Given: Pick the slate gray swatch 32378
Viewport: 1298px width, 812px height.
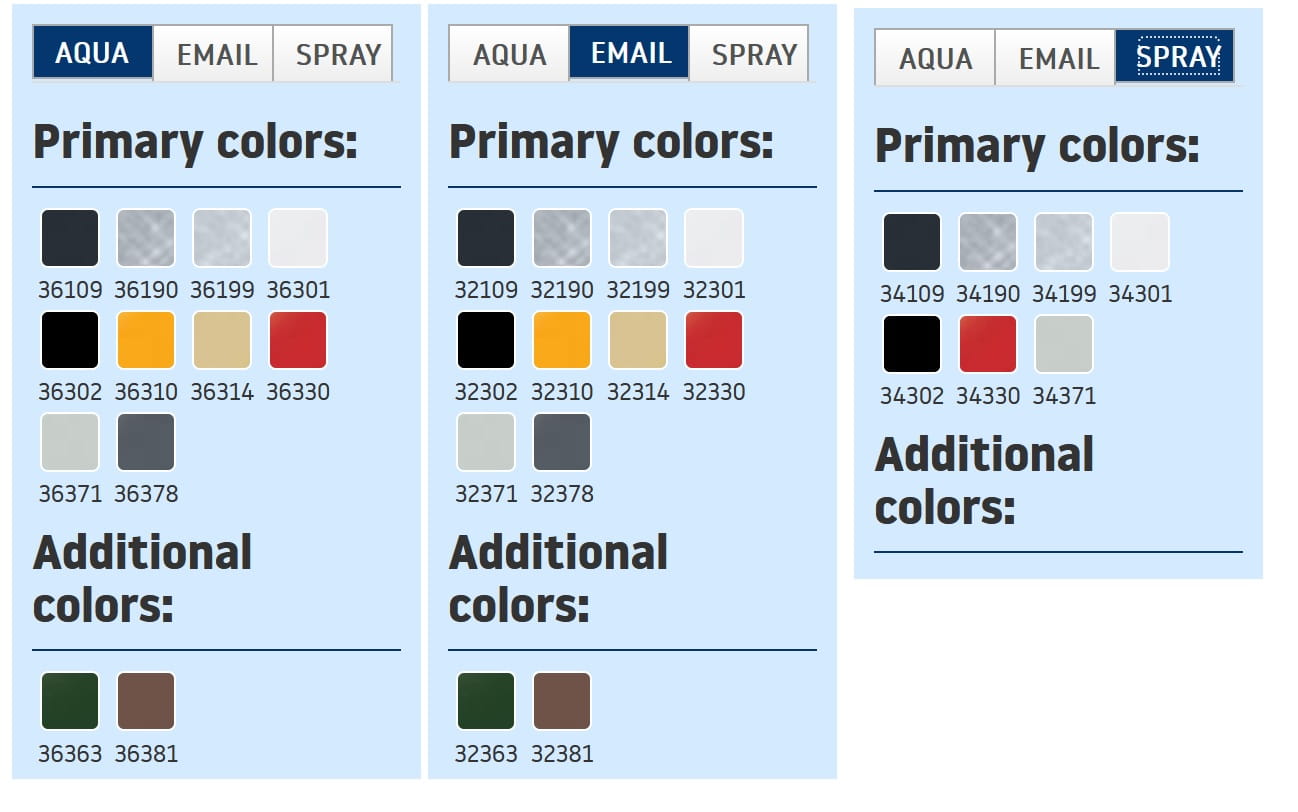Looking at the screenshot, I should 562,442.
